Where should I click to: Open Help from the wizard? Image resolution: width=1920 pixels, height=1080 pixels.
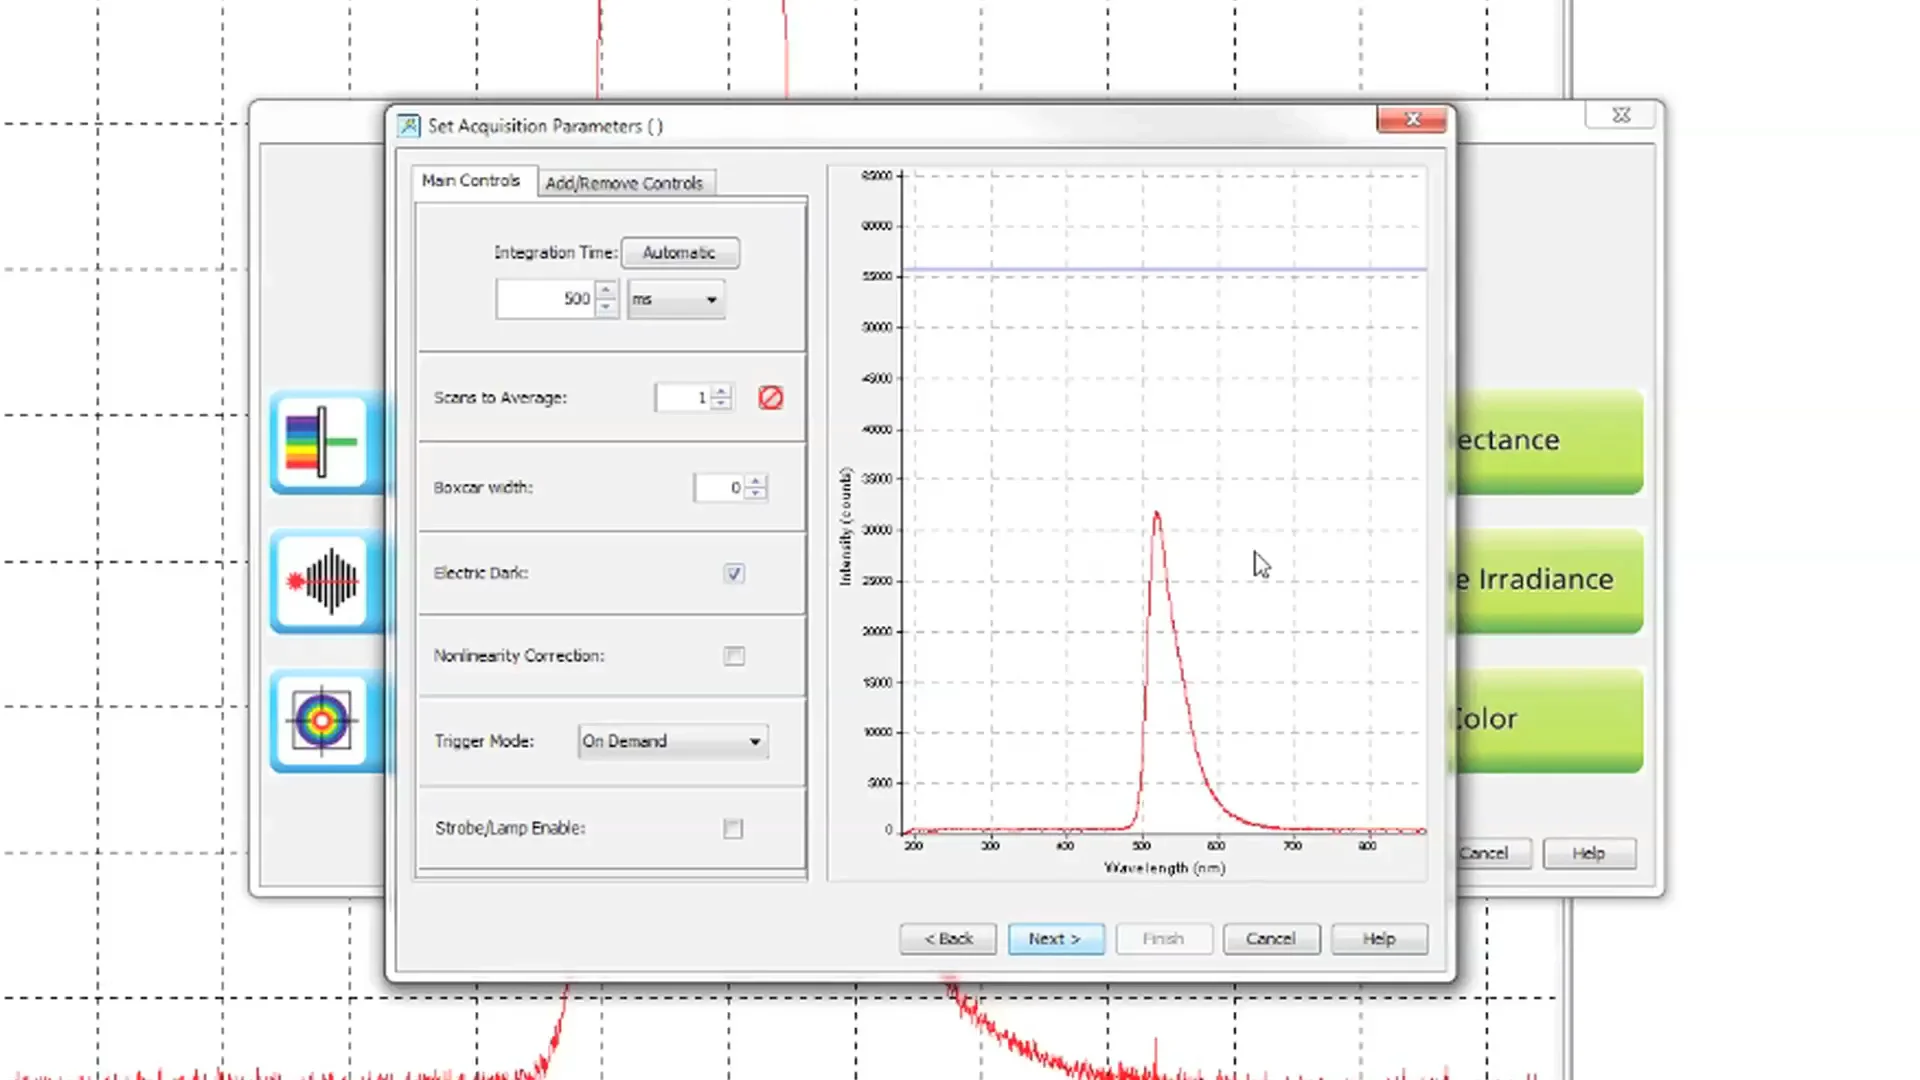[1379, 938]
